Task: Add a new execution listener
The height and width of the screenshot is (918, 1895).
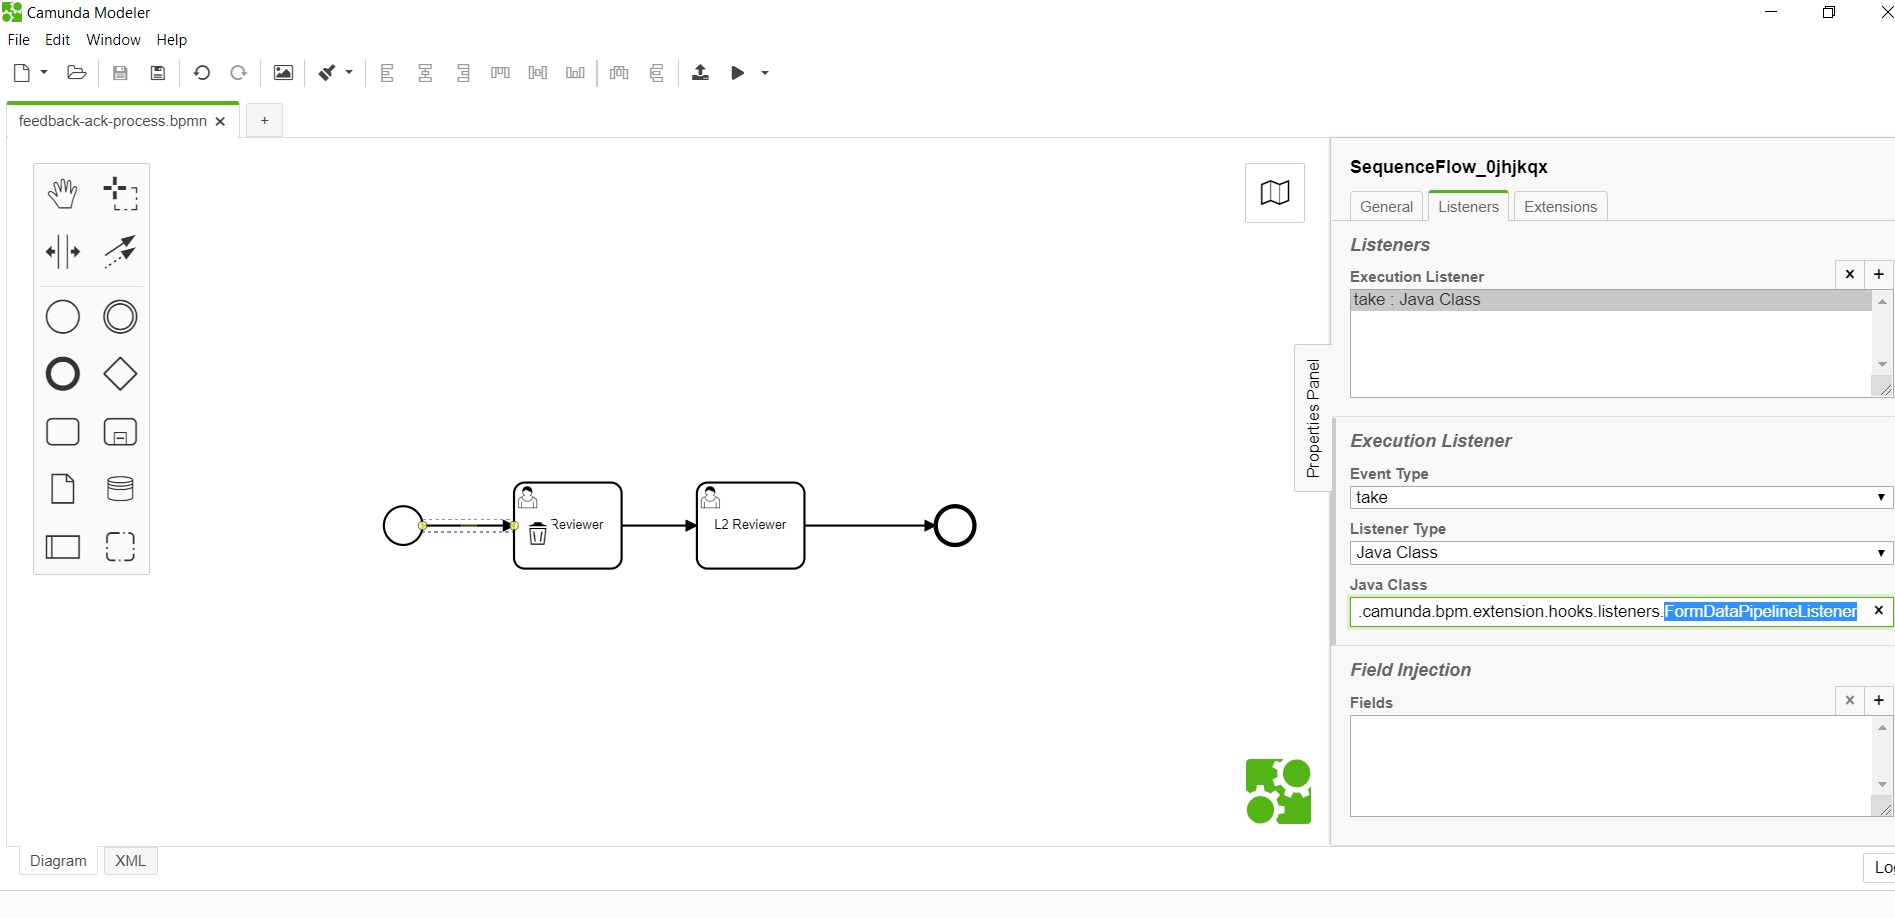Action: coord(1879,274)
